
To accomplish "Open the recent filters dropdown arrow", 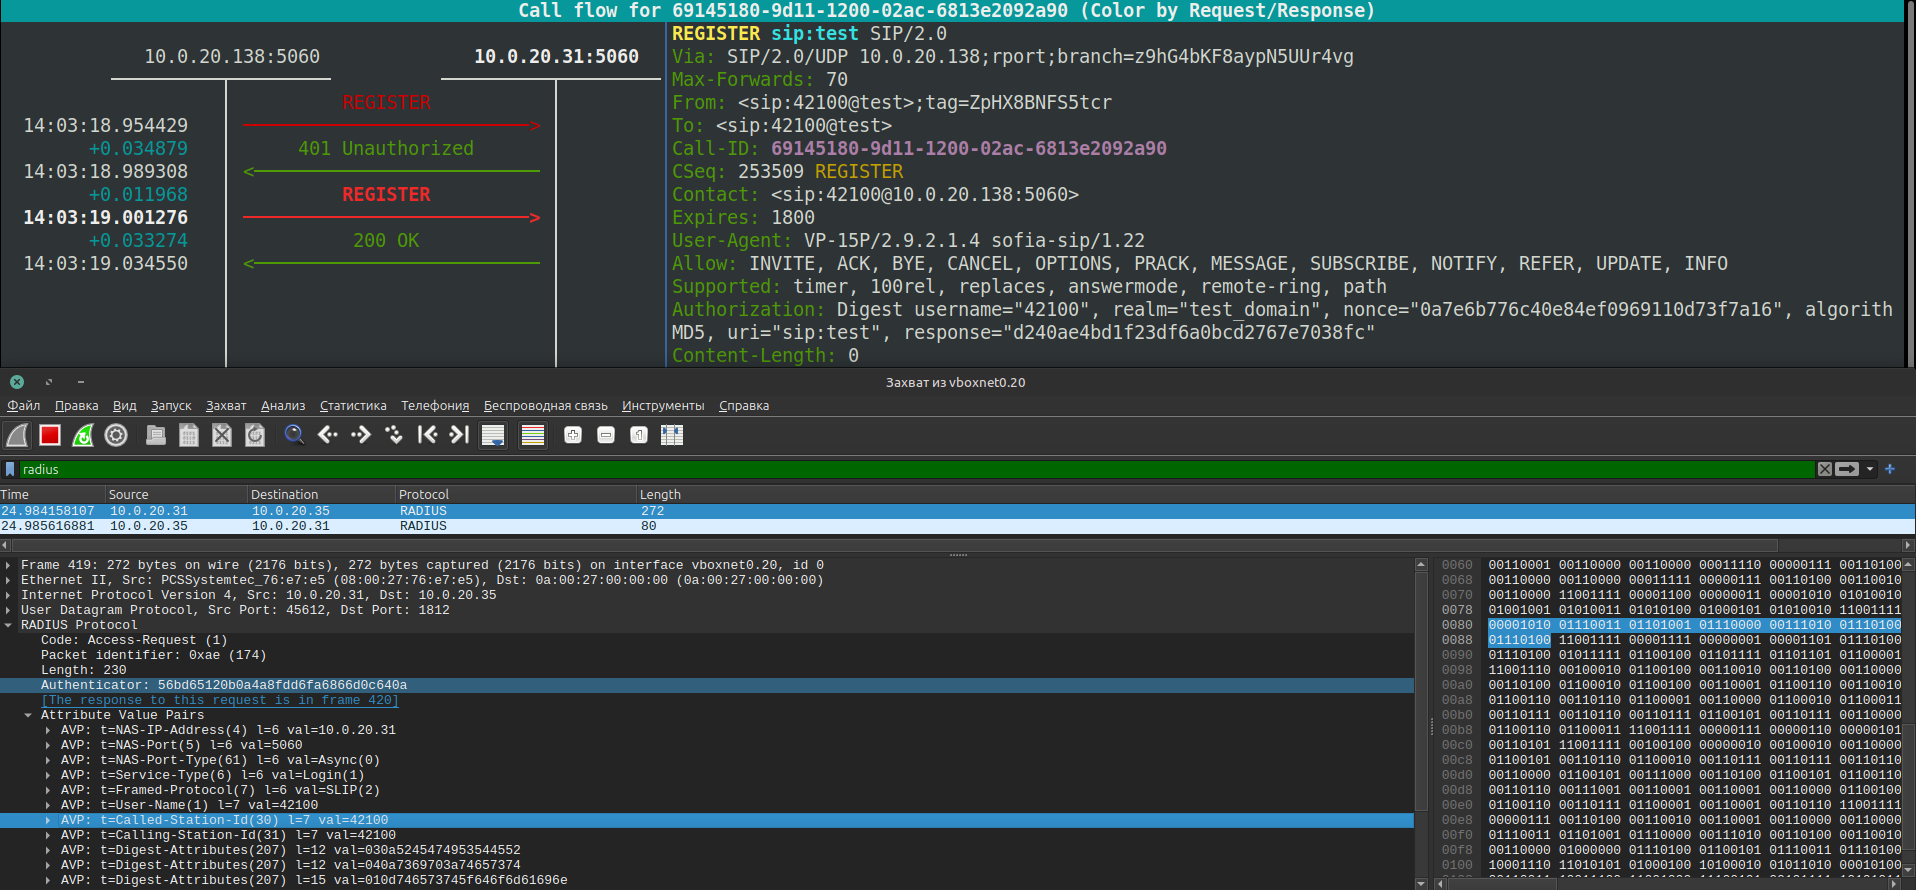I will tap(1870, 469).
